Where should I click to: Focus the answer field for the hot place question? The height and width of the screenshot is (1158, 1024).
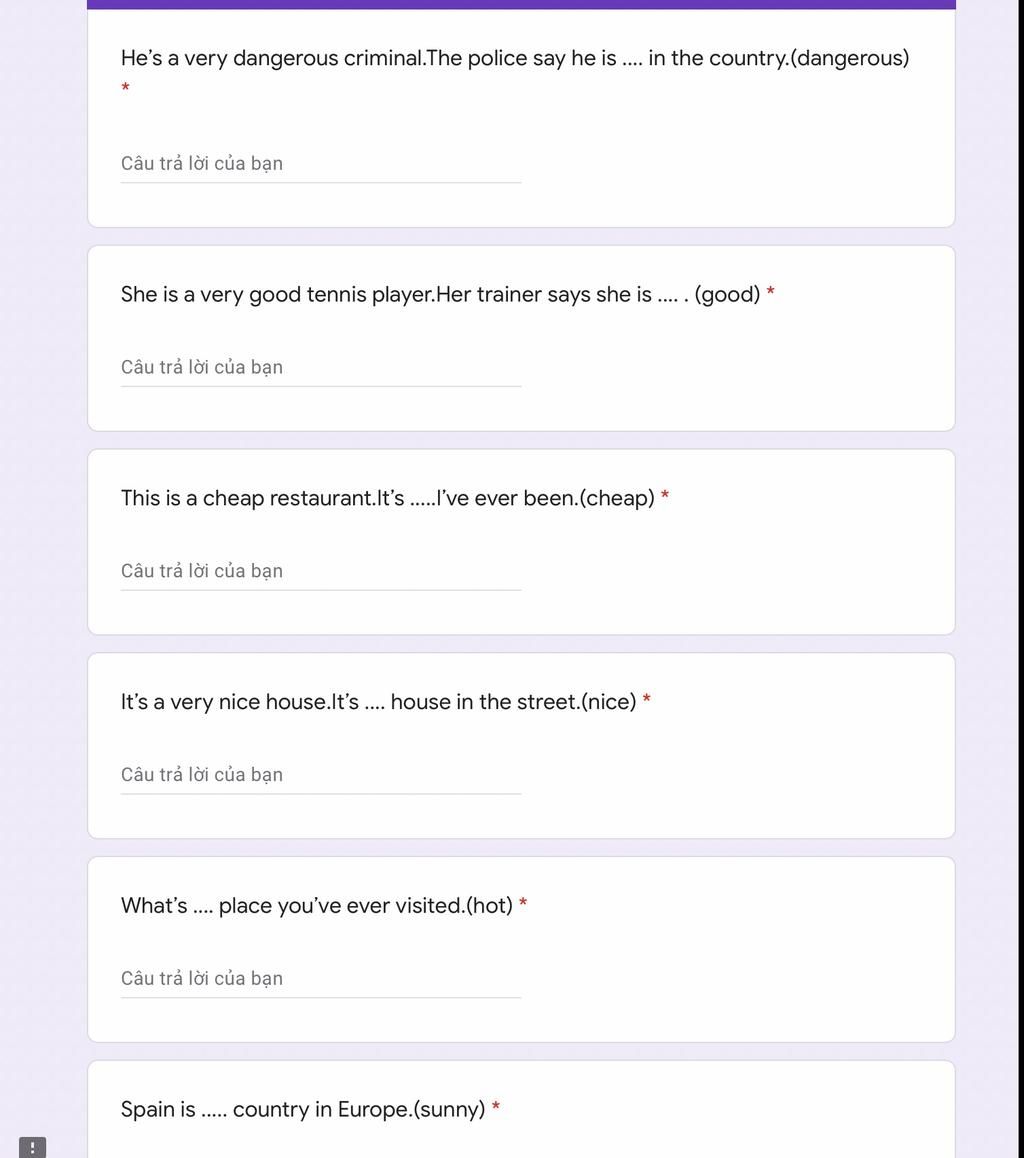coord(320,979)
